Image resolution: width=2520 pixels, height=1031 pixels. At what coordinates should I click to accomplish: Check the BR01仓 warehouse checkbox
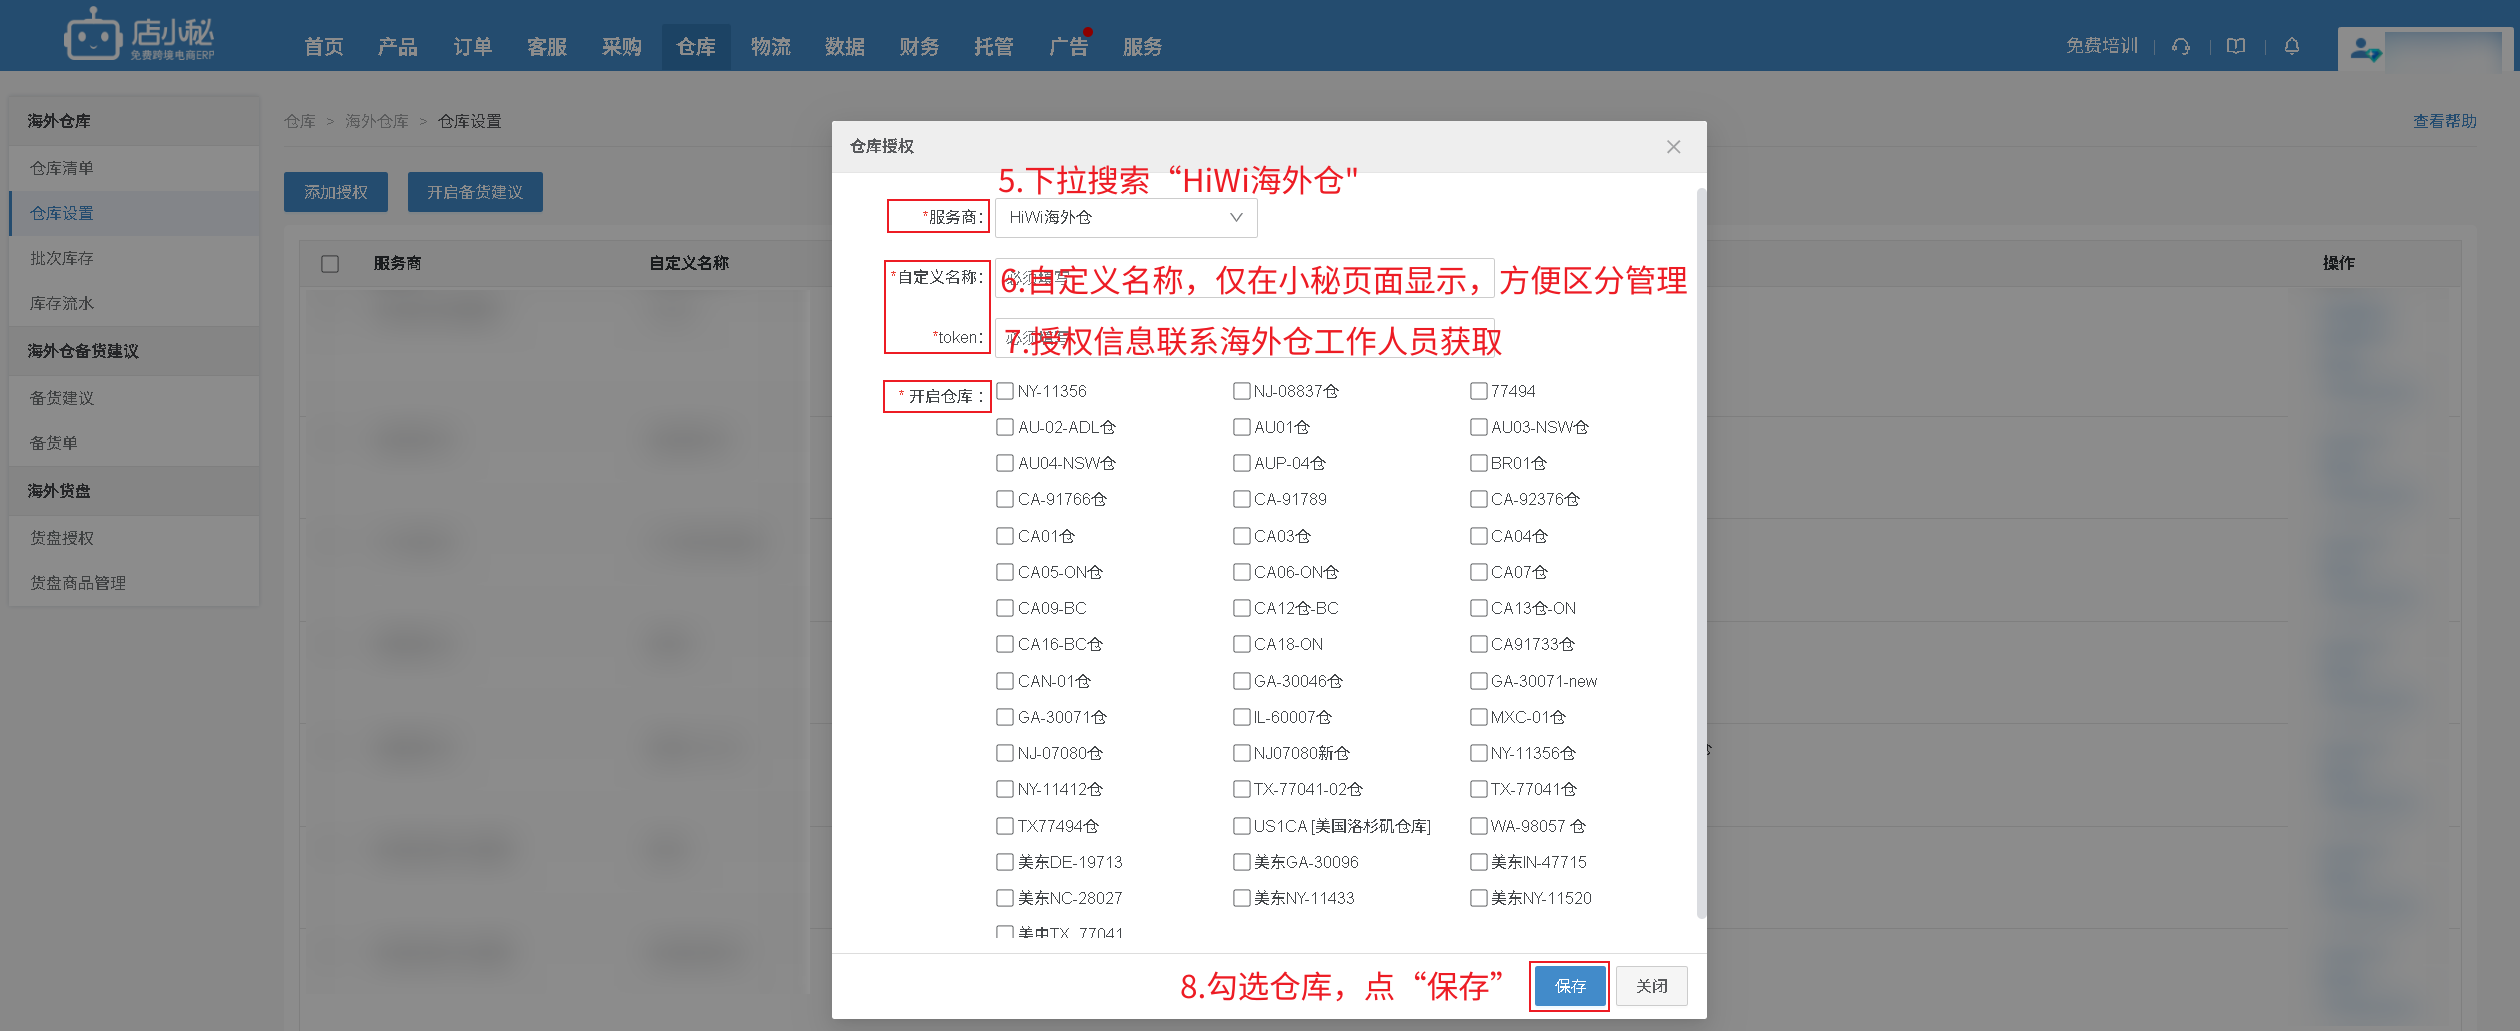click(1478, 463)
